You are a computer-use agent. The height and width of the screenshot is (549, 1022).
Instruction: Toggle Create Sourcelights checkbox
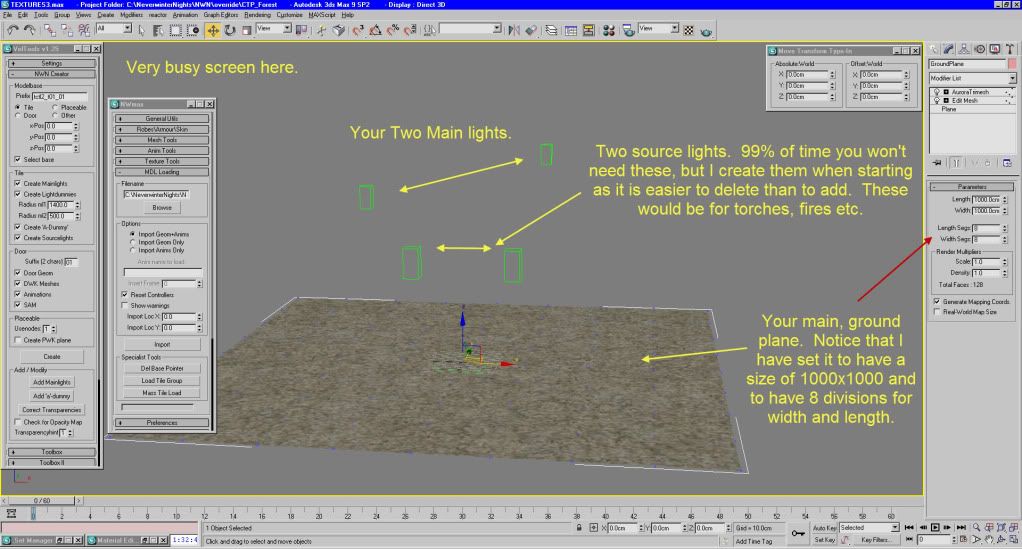point(18,238)
